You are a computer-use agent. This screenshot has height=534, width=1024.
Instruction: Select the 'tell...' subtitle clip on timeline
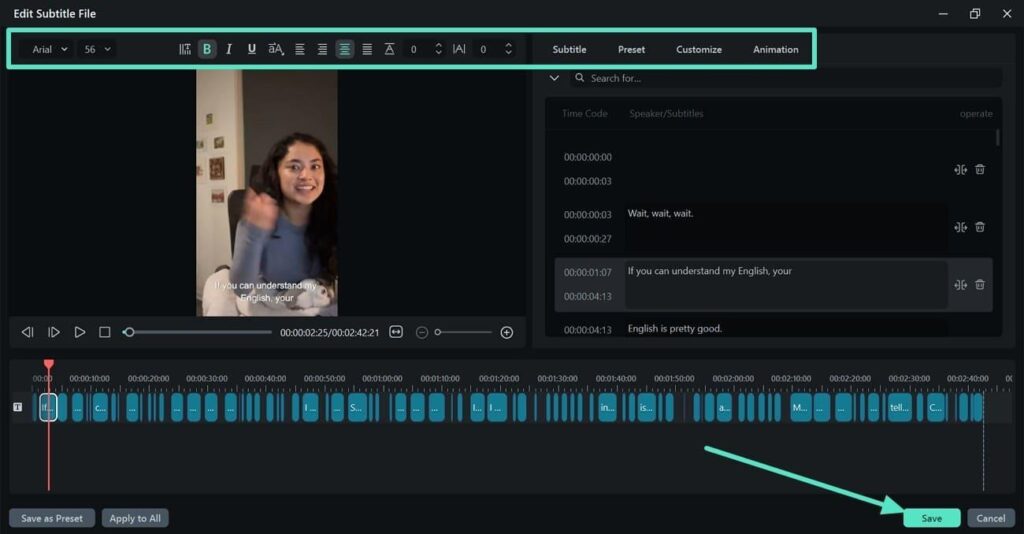[899, 407]
